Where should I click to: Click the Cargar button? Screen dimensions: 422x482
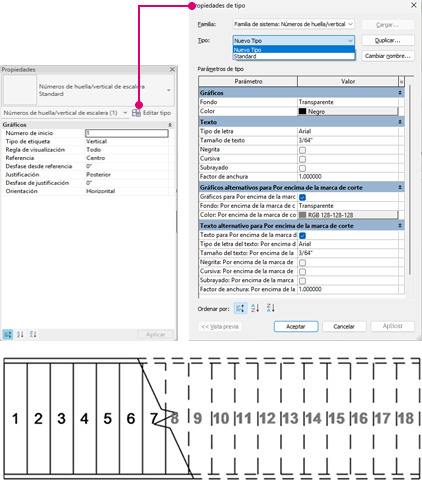tap(388, 25)
